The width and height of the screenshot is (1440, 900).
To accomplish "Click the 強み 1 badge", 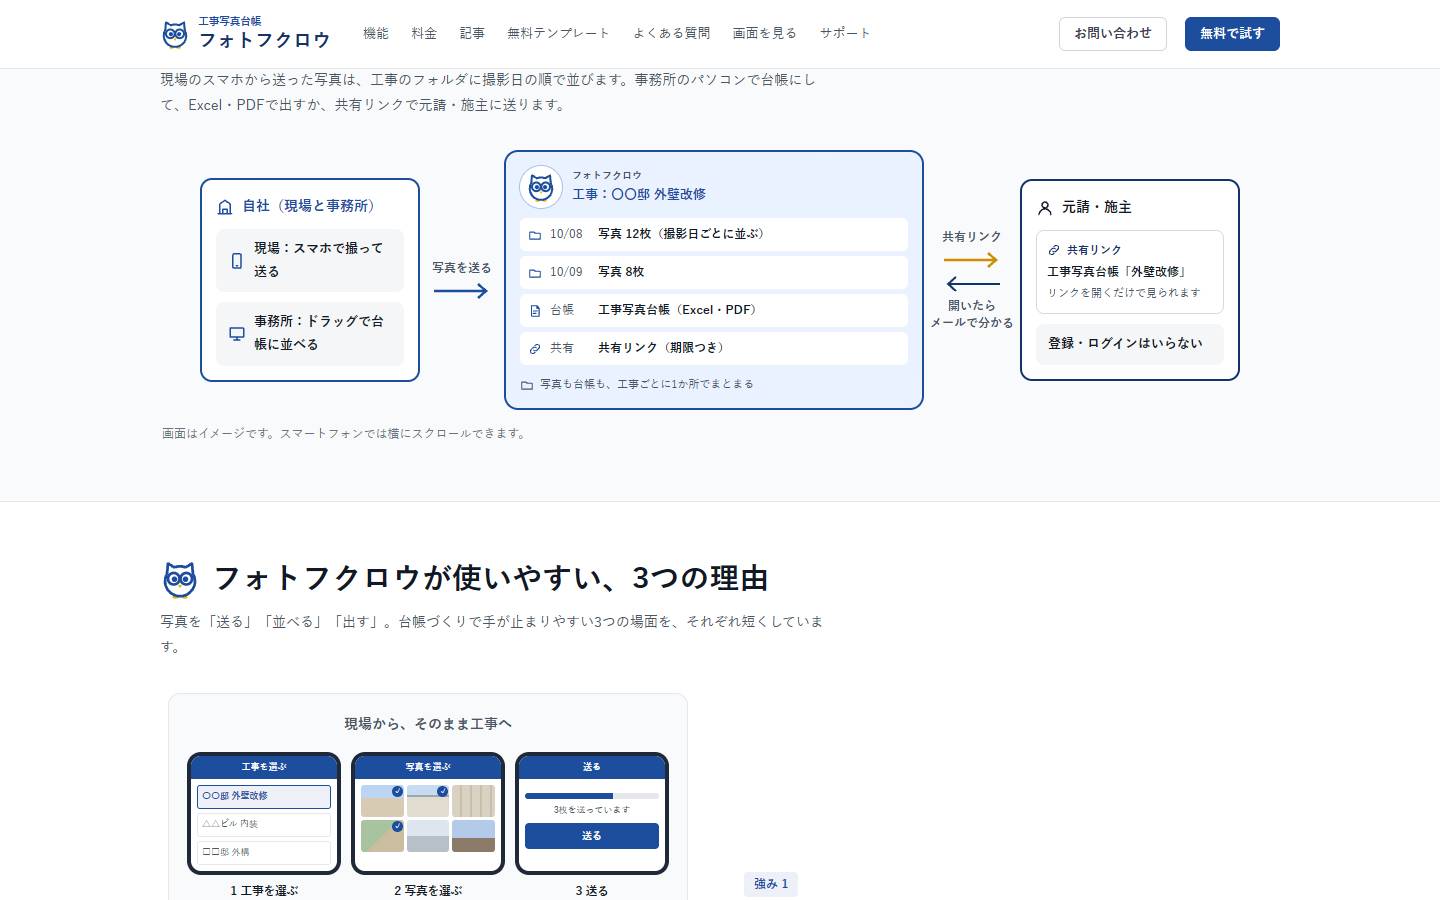I will [x=771, y=884].
